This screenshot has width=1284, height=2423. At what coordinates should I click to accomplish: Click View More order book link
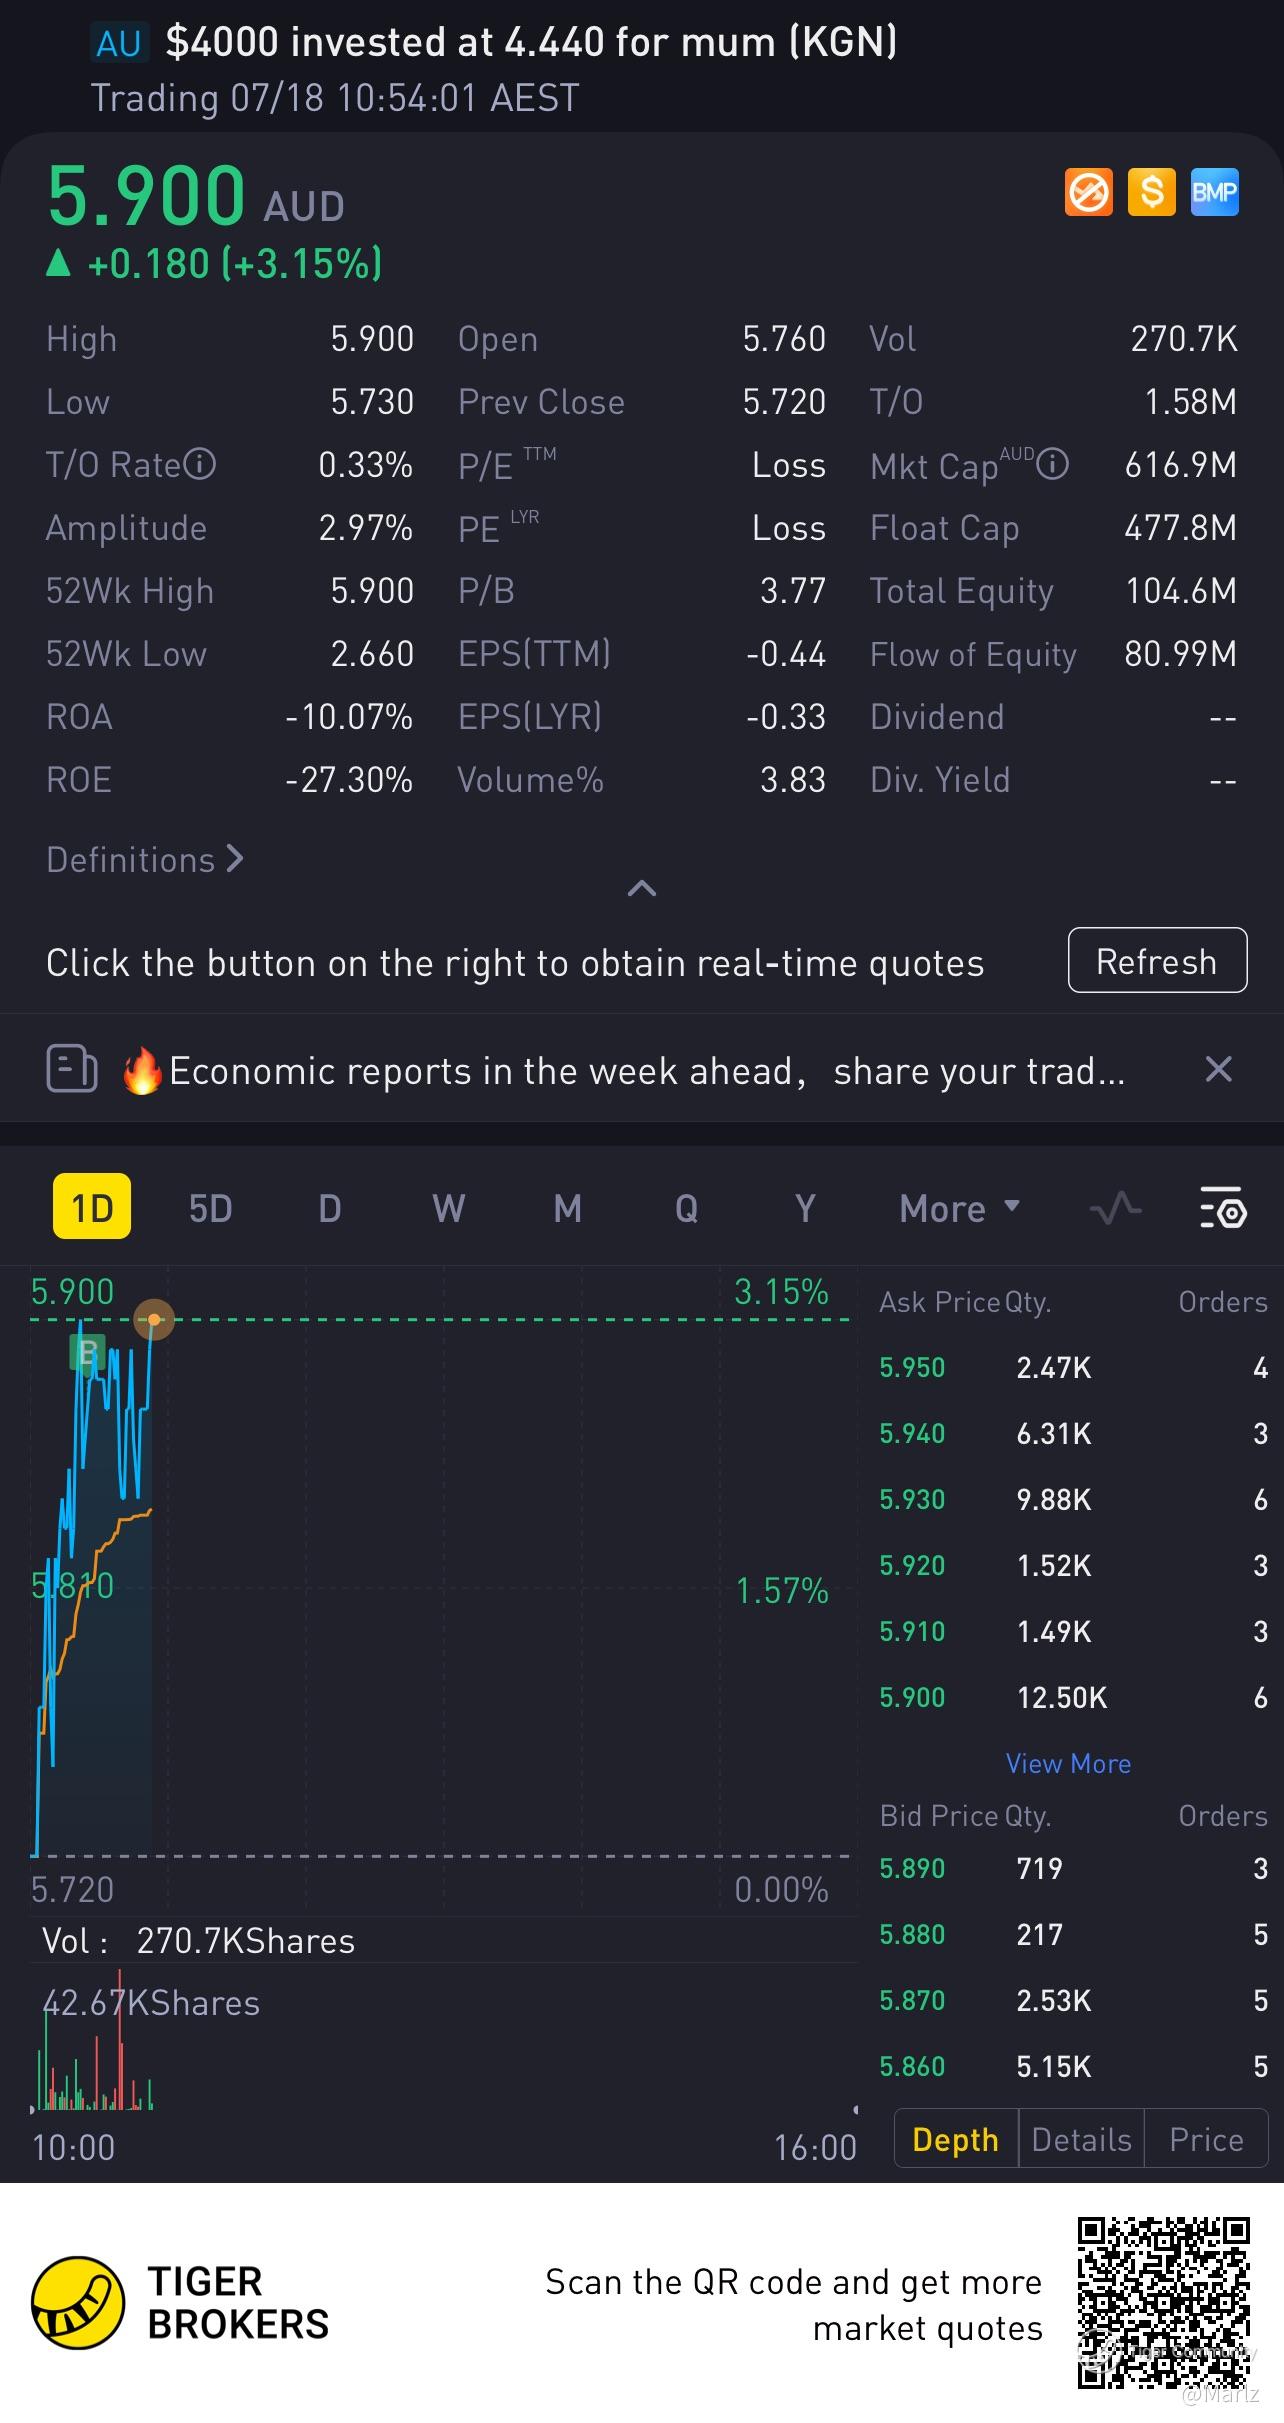pyautogui.click(x=1068, y=1763)
